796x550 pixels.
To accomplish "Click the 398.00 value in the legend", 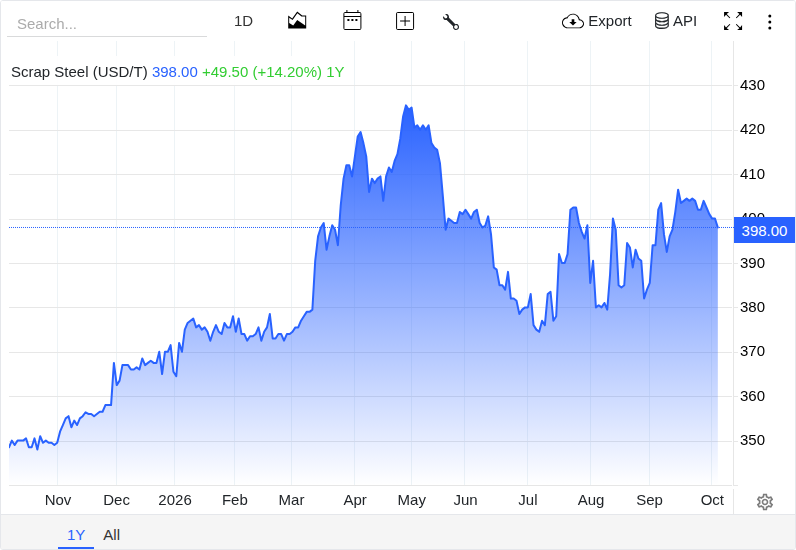I will 175,72.
